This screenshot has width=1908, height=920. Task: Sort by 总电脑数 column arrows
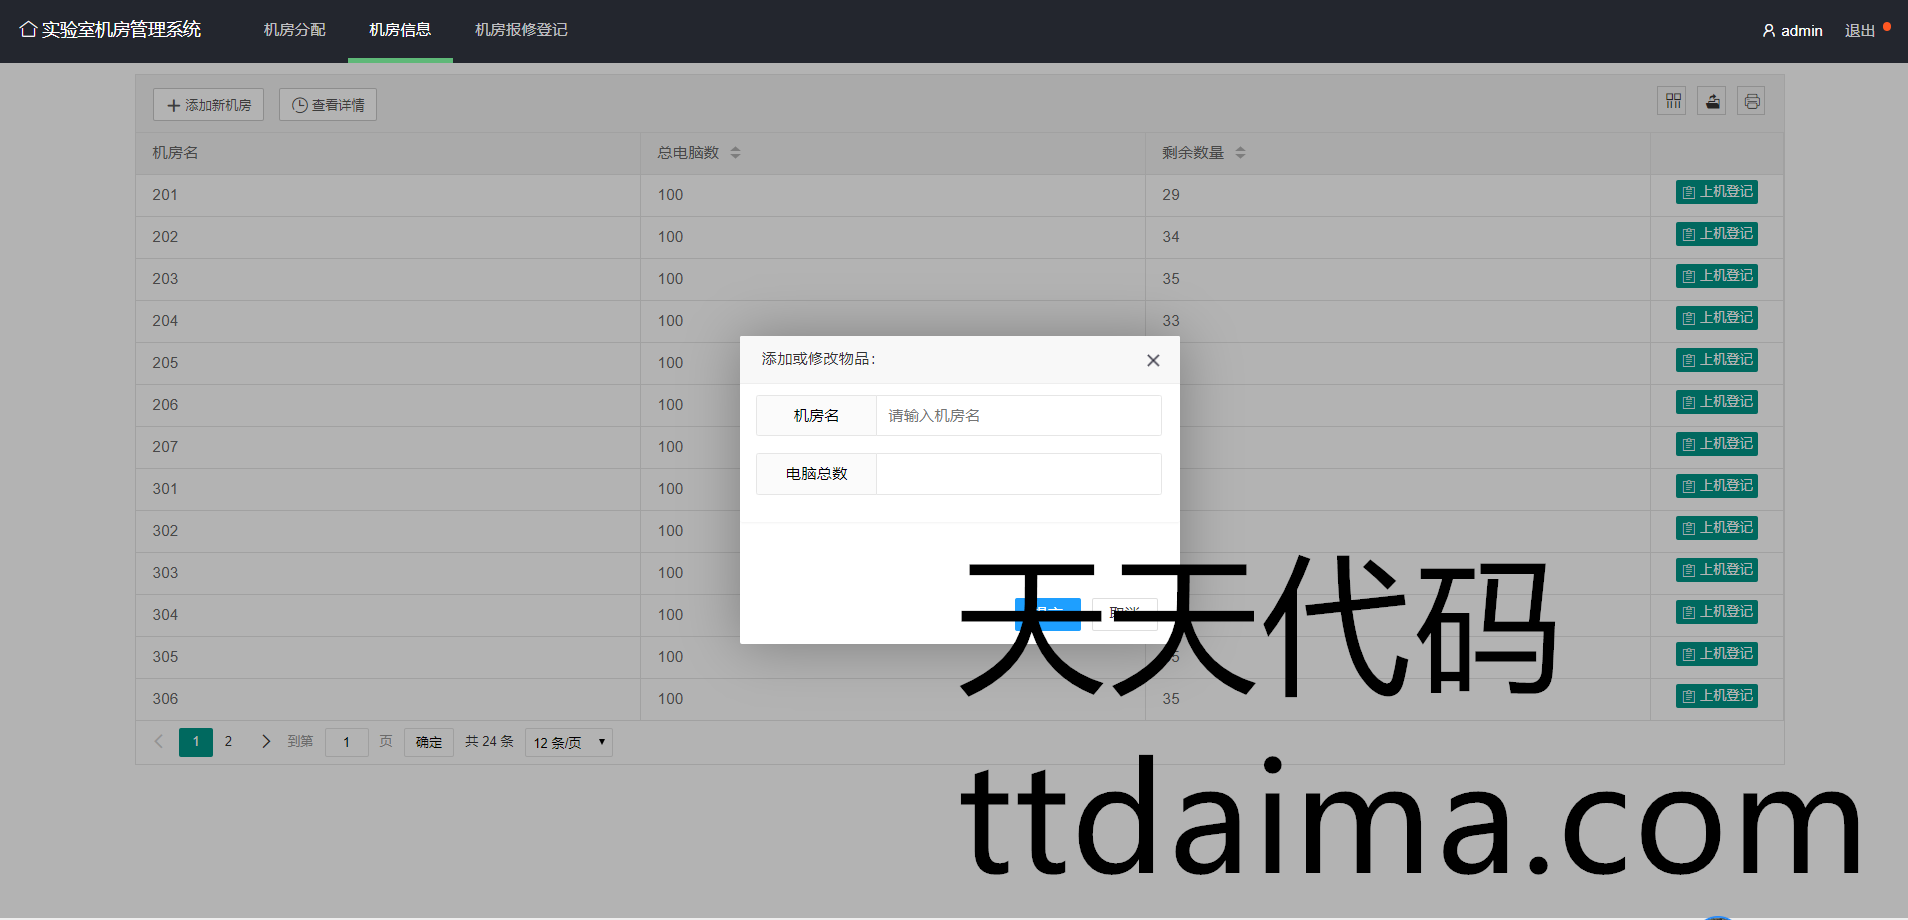(735, 153)
